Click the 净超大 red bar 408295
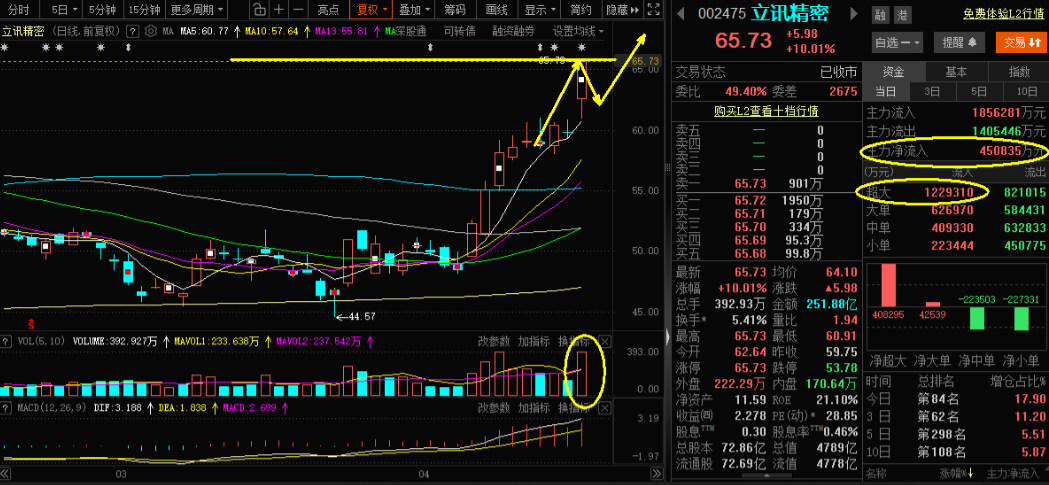The width and height of the screenshot is (1049, 485). tap(888, 285)
